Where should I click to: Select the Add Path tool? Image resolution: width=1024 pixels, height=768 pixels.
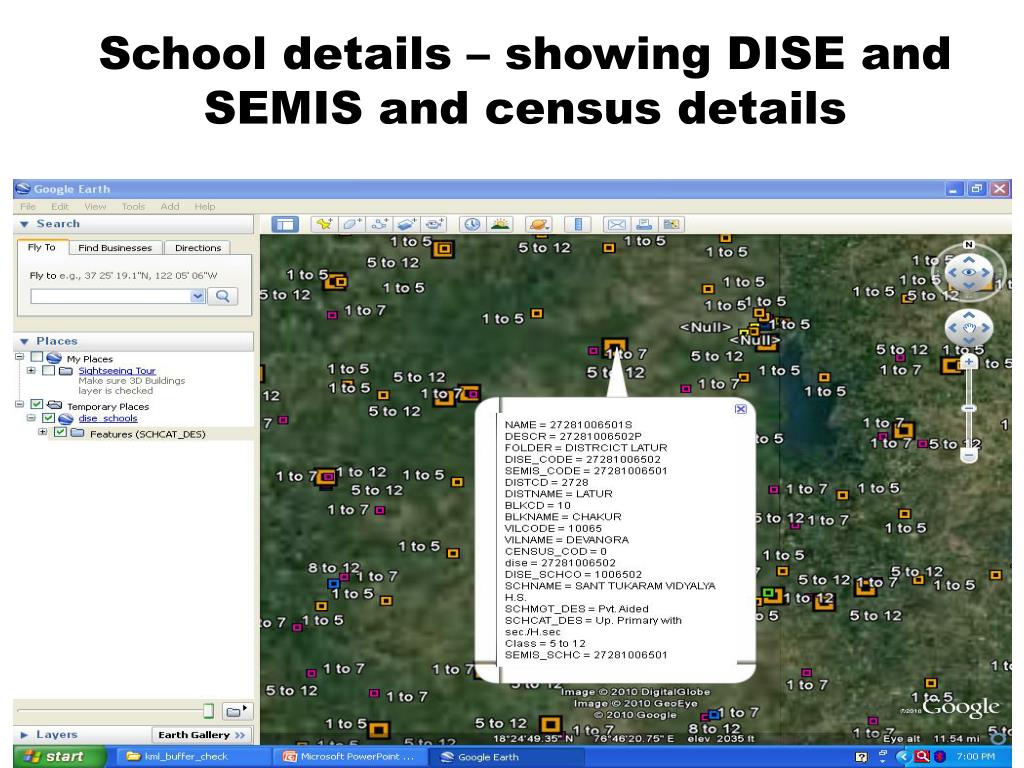coord(379,225)
